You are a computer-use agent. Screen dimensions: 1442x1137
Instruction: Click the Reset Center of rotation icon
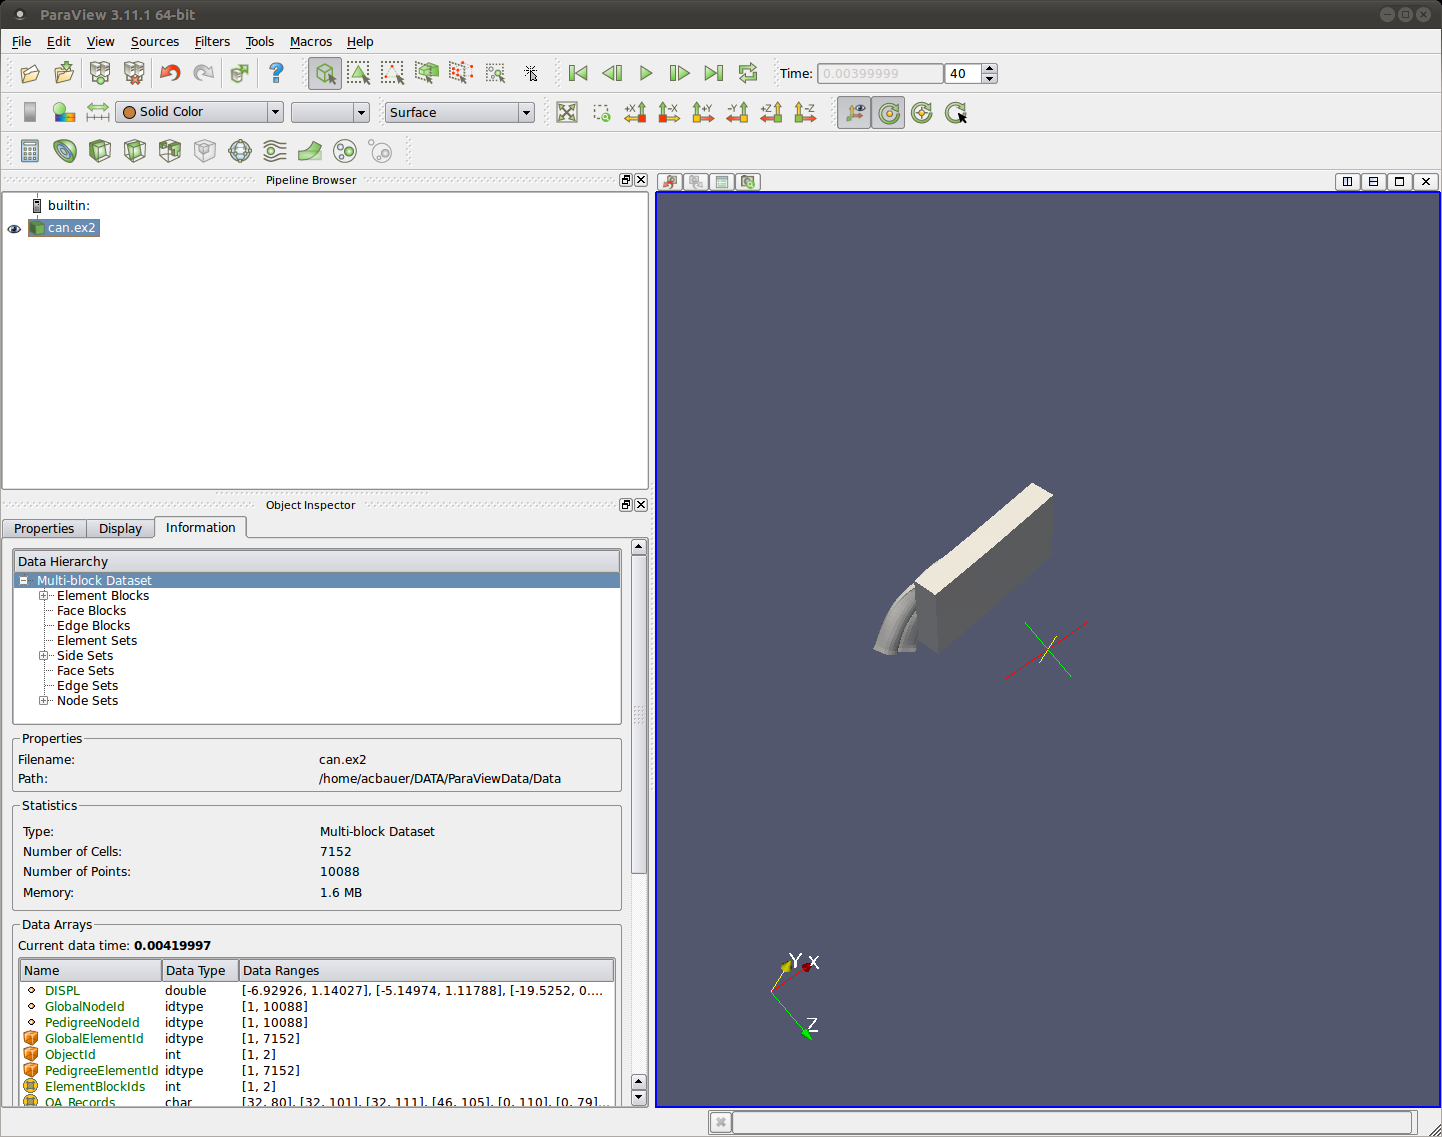922,112
